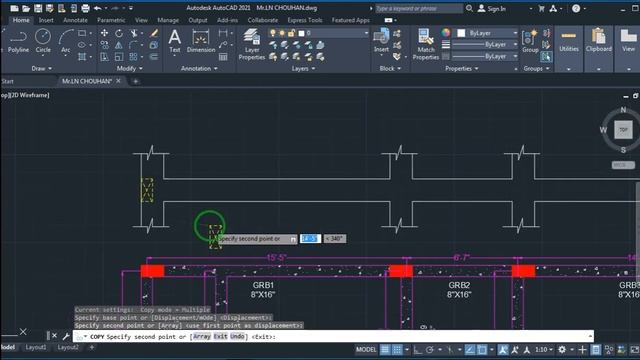Open the Home ribbon tab
The image size is (640, 360).
pos(21,20)
